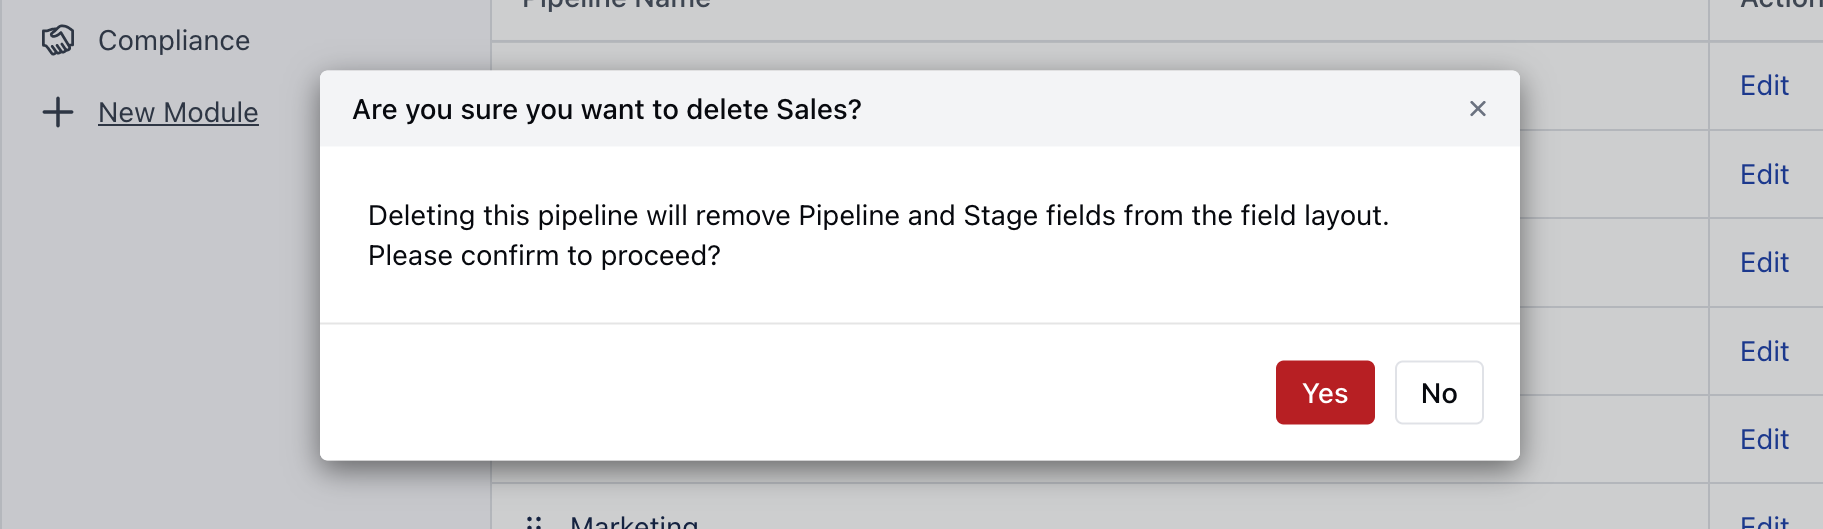Image resolution: width=1823 pixels, height=529 pixels.
Task: Click the fifth Edit link from top
Action: coord(1764,440)
